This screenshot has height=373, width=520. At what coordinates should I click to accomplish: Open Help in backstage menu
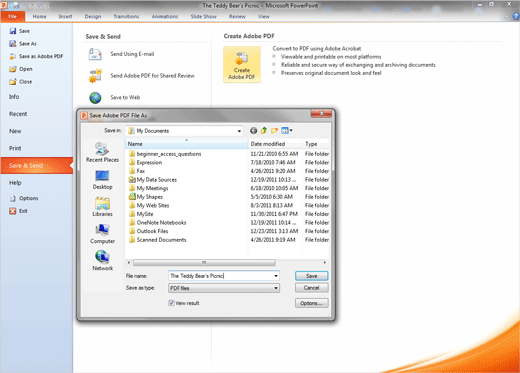tap(15, 183)
